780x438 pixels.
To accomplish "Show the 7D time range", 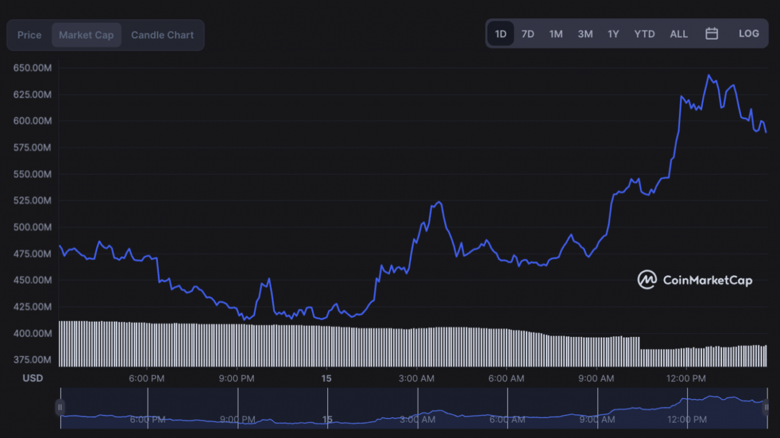I will pos(528,34).
